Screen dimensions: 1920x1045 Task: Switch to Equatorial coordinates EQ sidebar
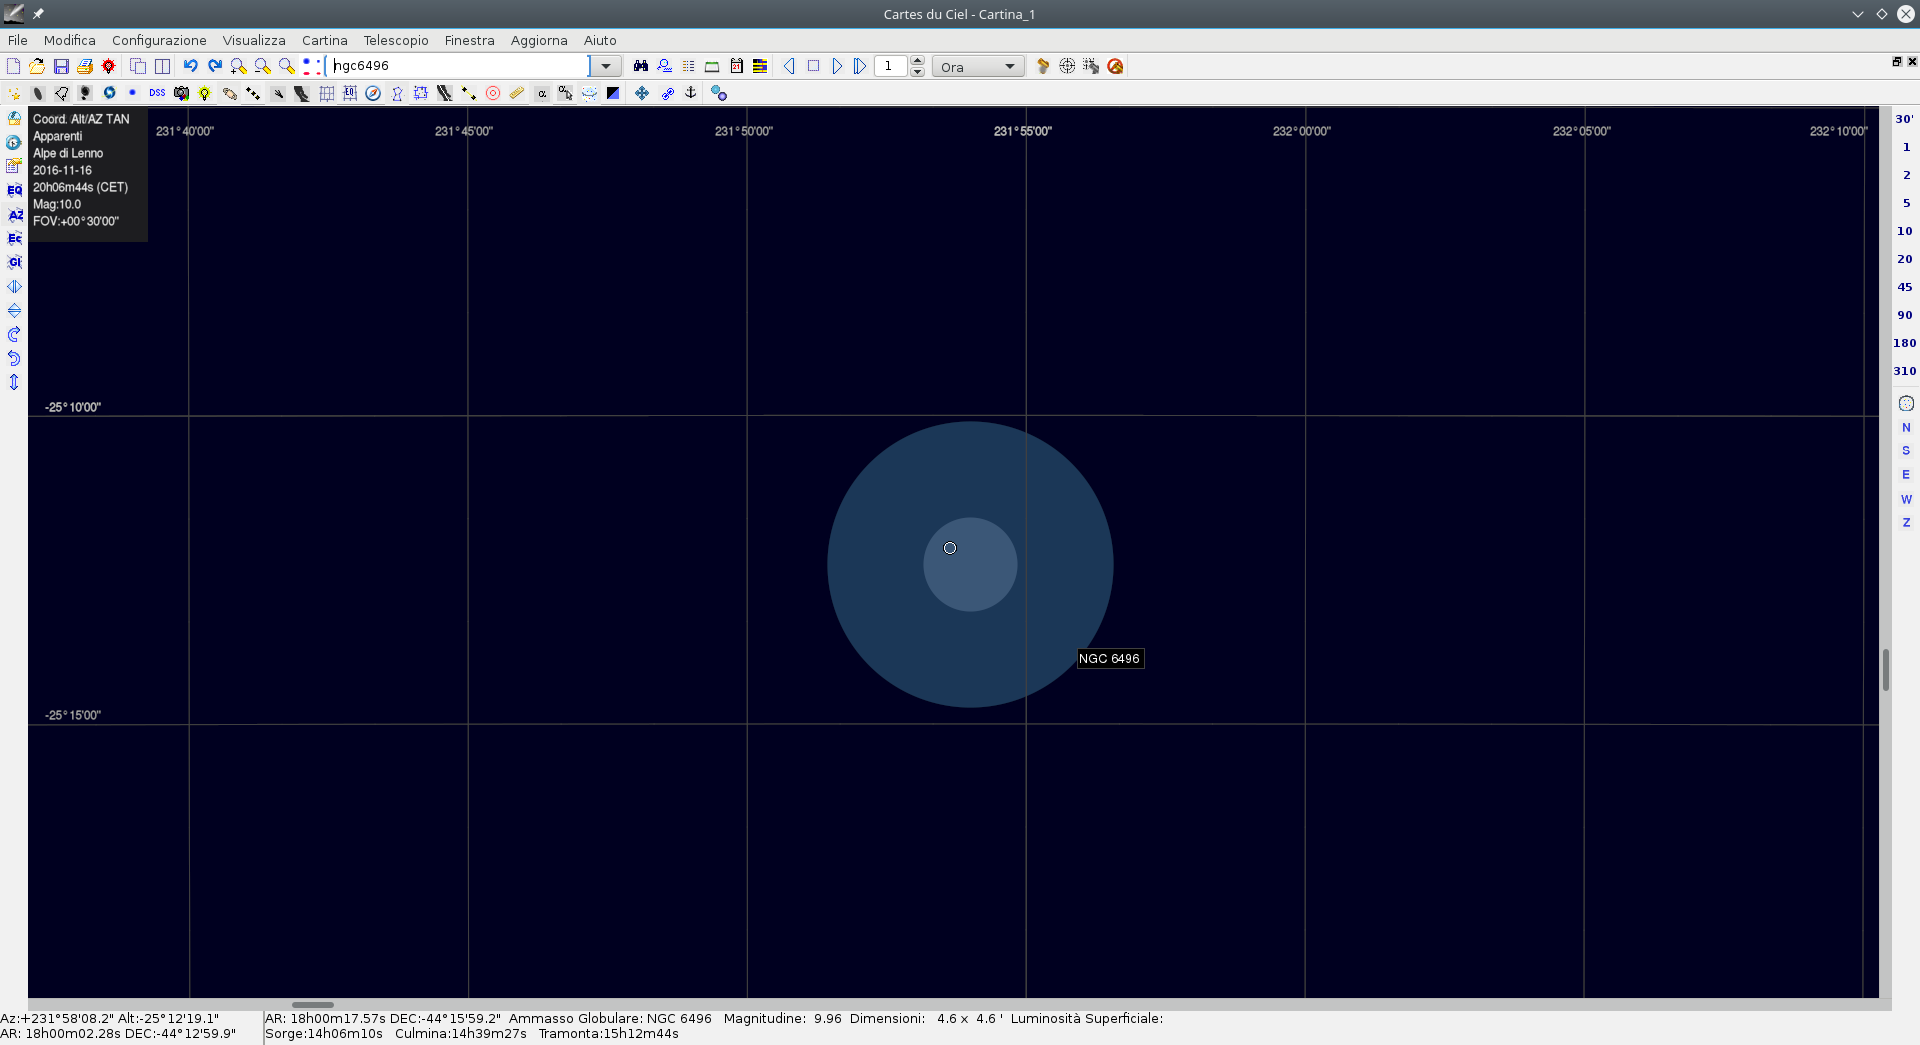[14, 190]
